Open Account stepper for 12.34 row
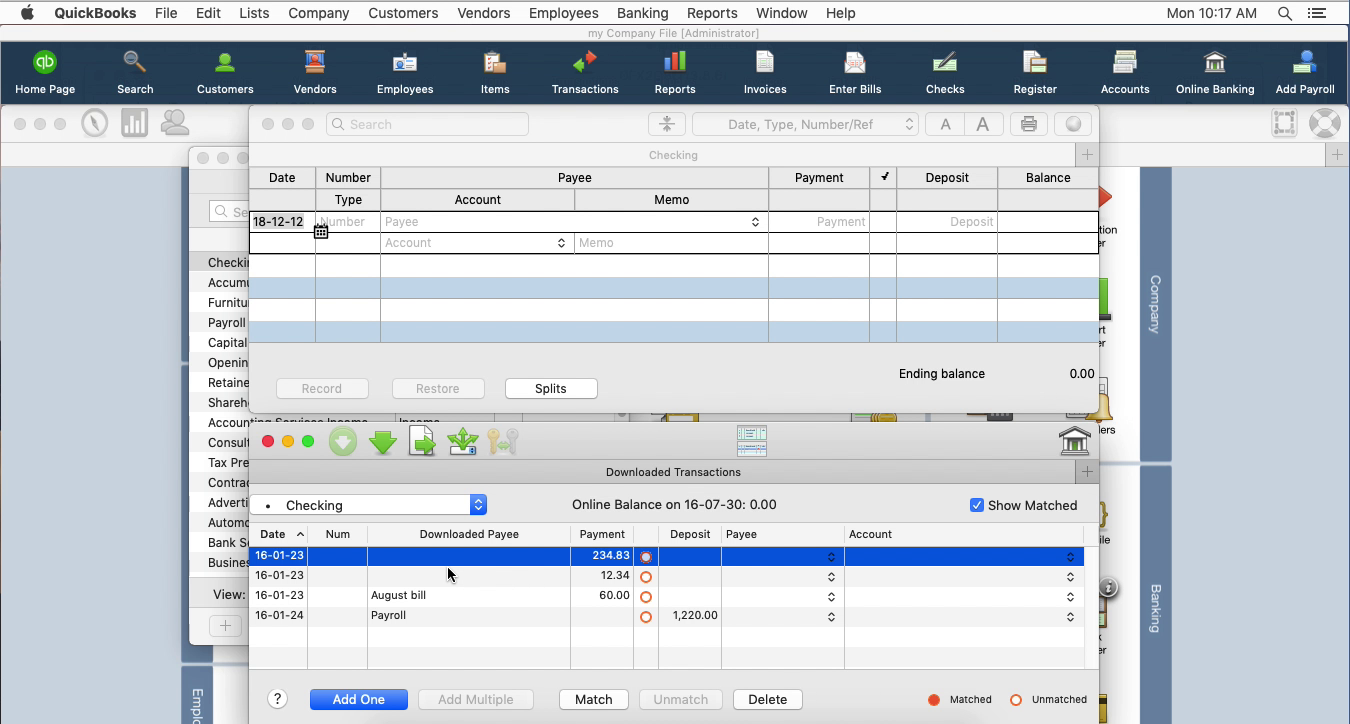The width and height of the screenshot is (1350, 724). coord(1070,577)
